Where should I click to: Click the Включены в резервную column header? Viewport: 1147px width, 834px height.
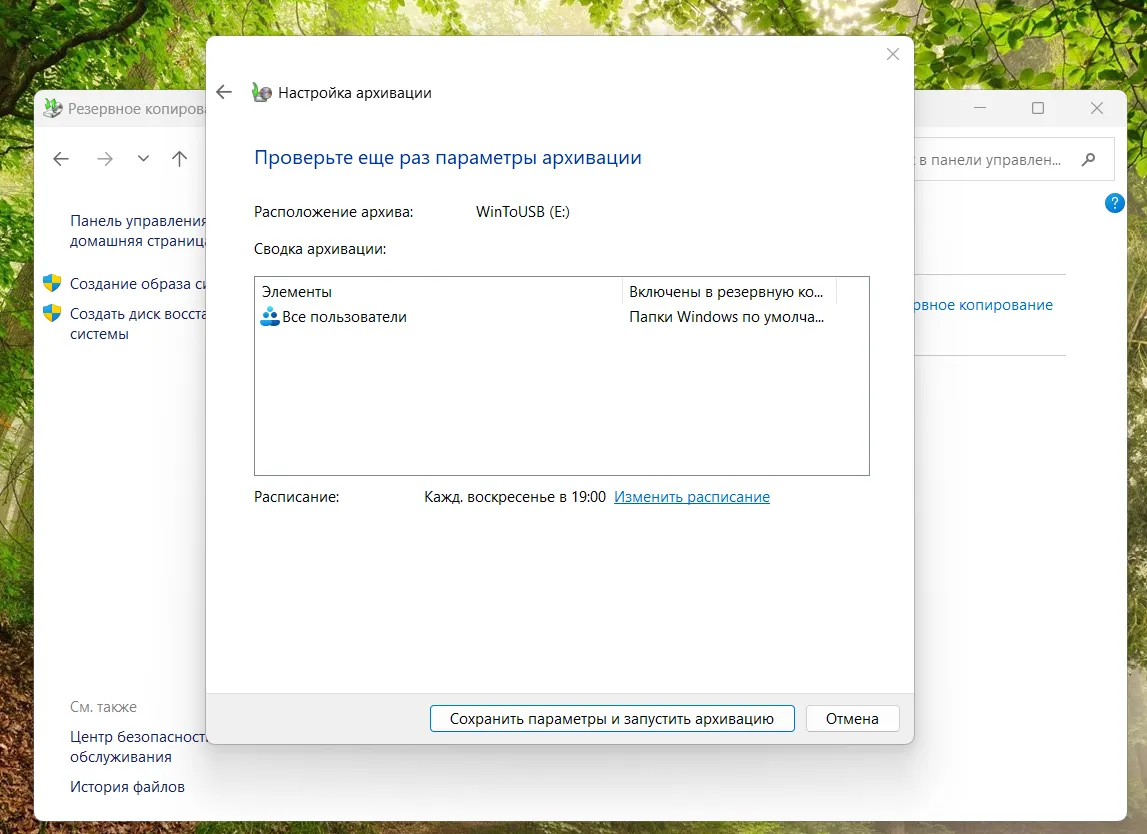click(x=727, y=291)
